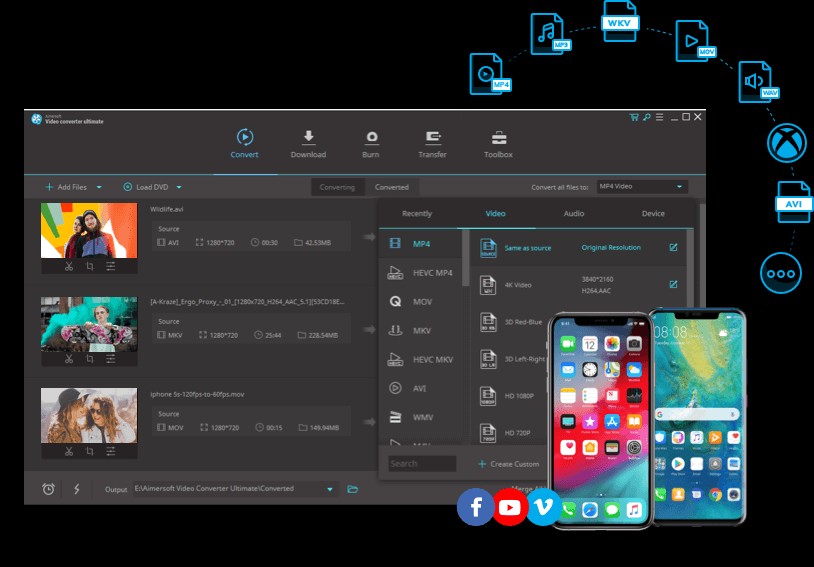Trim the Ergo_Proxy MKV video
The height and width of the screenshot is (567, 814).
click(69, 359)
